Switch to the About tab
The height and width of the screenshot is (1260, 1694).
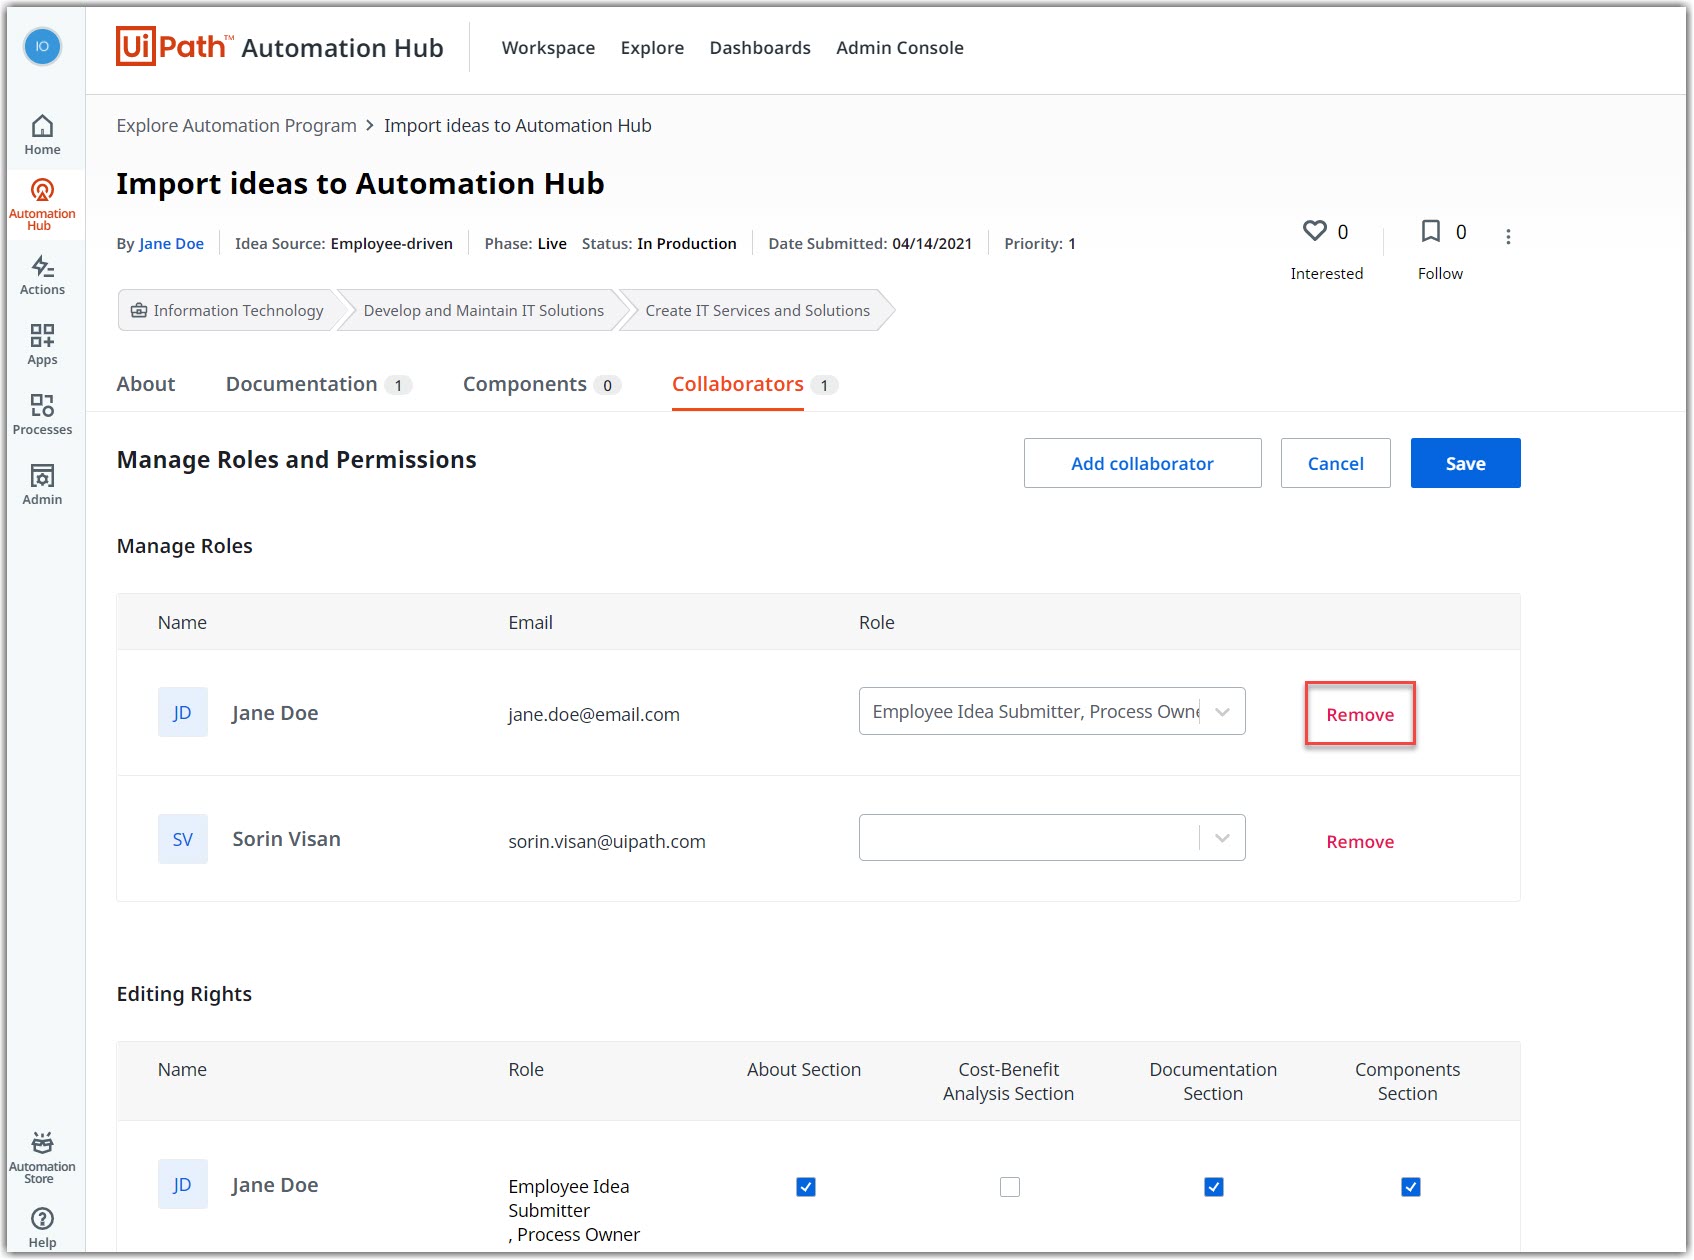point(146,385)
